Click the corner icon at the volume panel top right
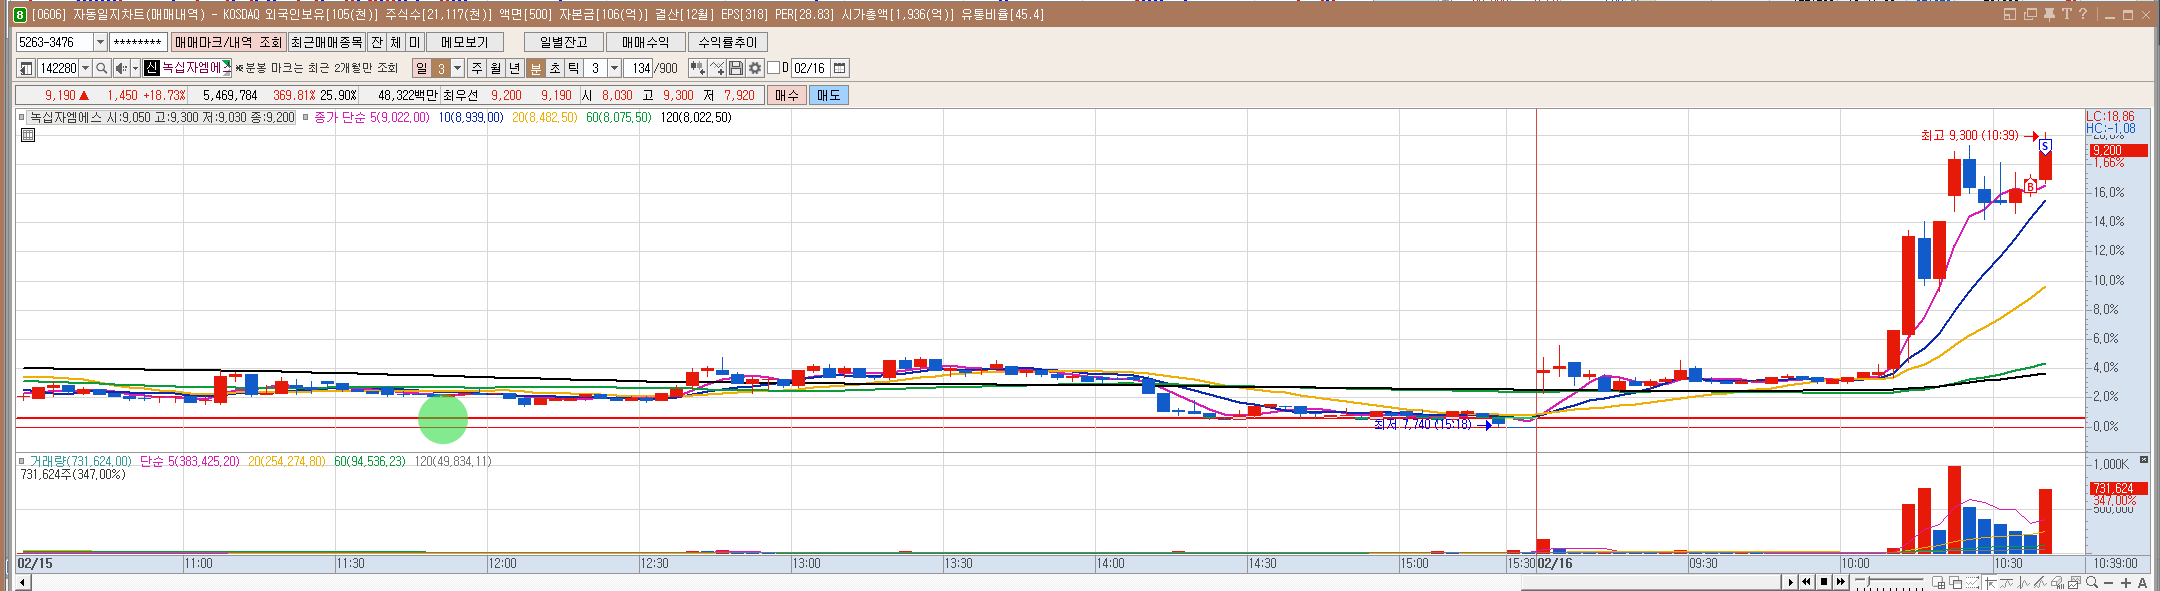 point(2143,460)
